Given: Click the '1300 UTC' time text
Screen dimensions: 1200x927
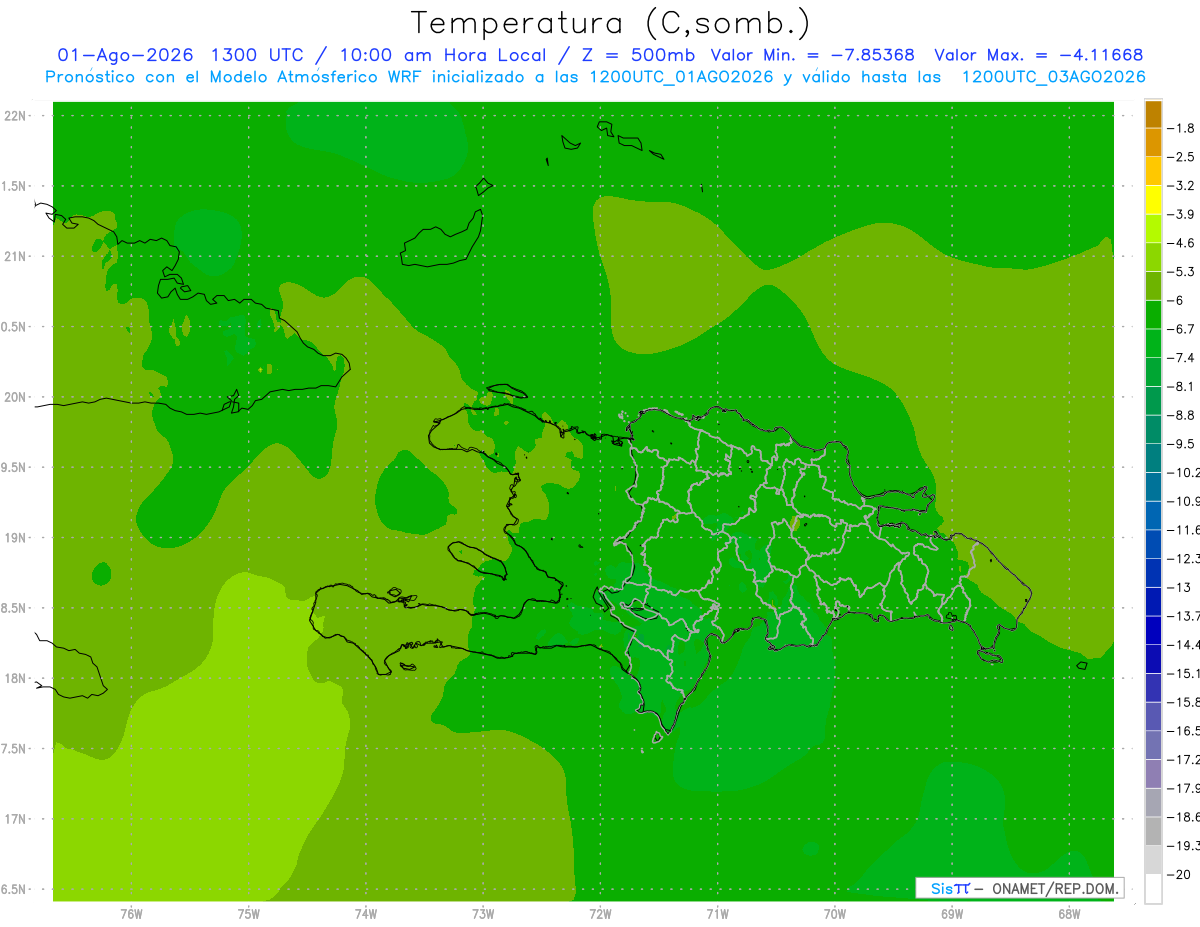Looking at the screenshot, I should coord(258,55).
